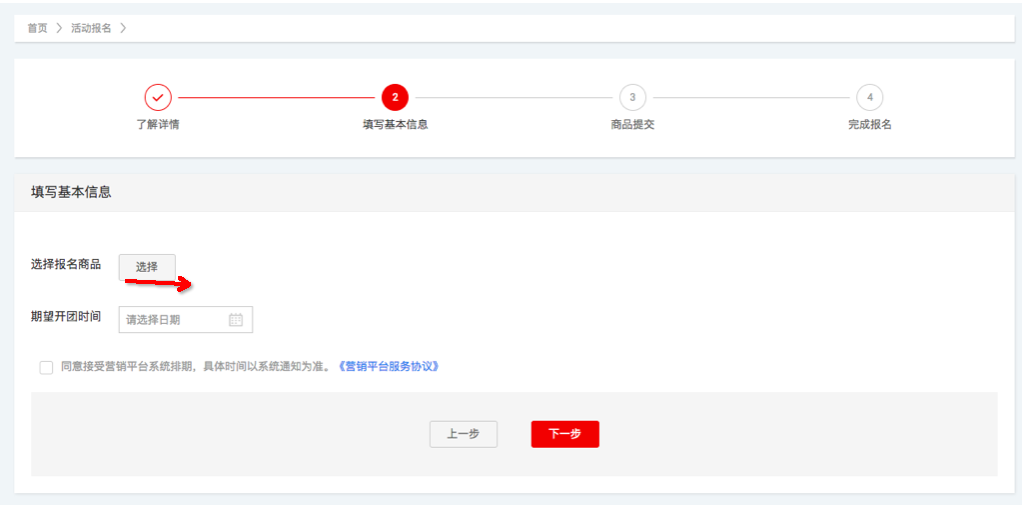Navigate to 活动报名 breadcrumb item
The width and height of the screenshot is (1022, 509).
tap(91, 28)
